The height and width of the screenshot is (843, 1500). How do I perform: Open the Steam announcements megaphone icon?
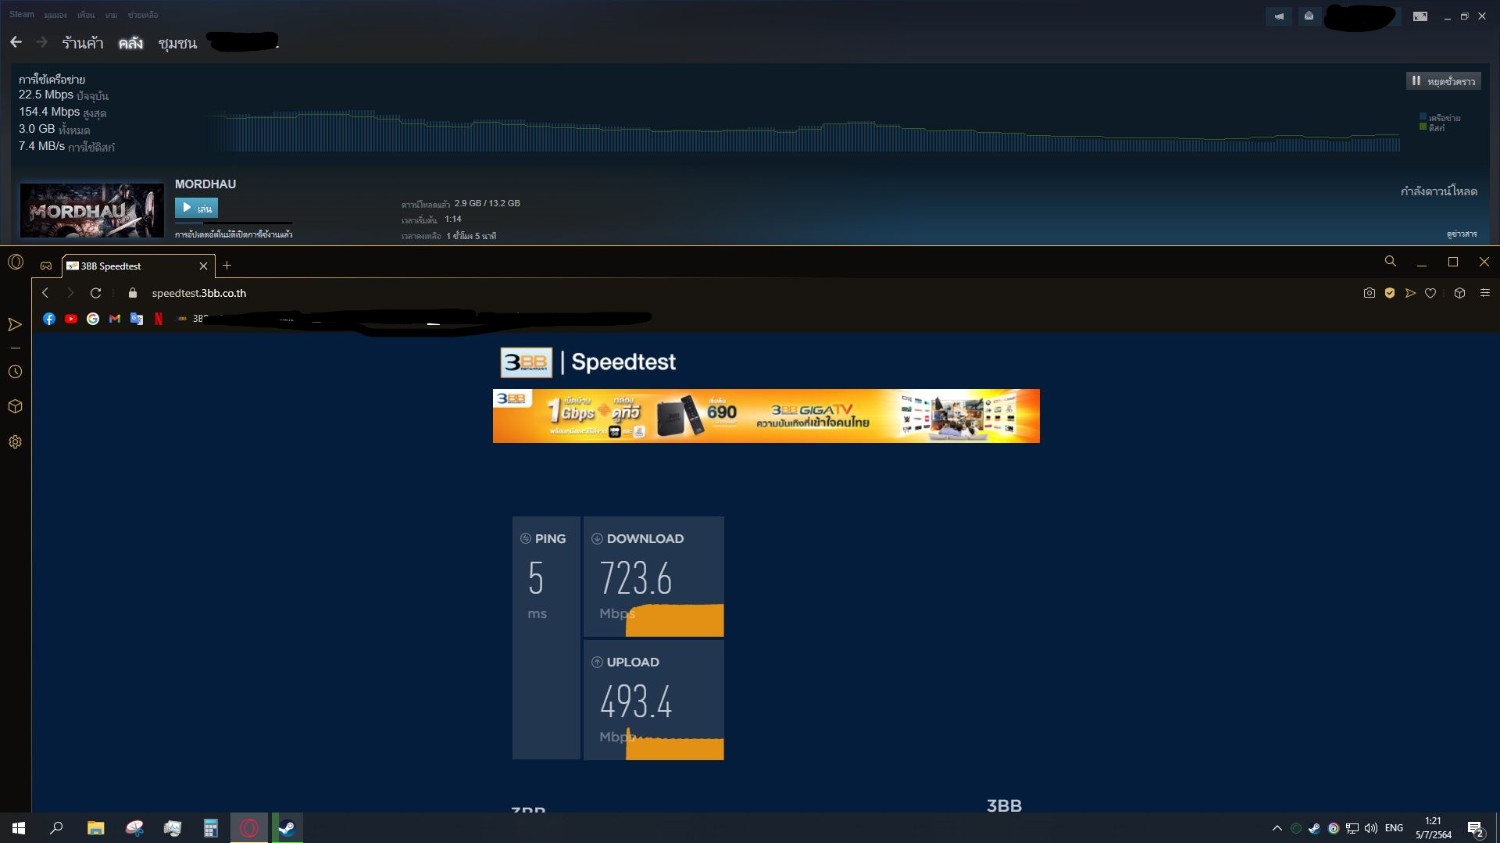[1279, 16]
